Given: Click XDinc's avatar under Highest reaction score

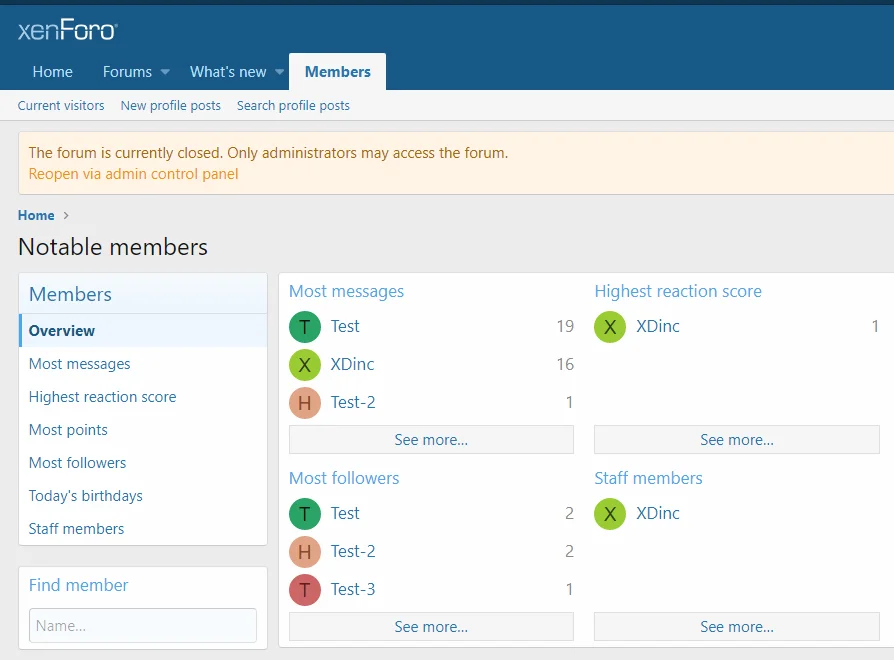Looking at the screenshot, I should coord(610,327).
